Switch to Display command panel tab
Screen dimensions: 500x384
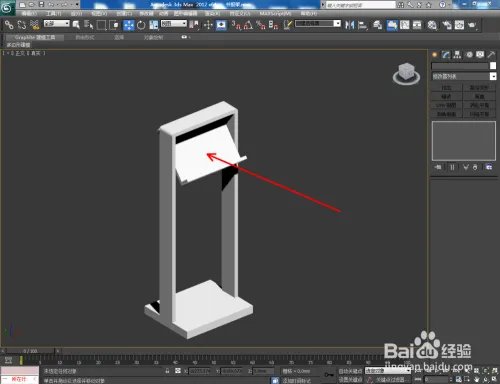click(x=480, y=55)
